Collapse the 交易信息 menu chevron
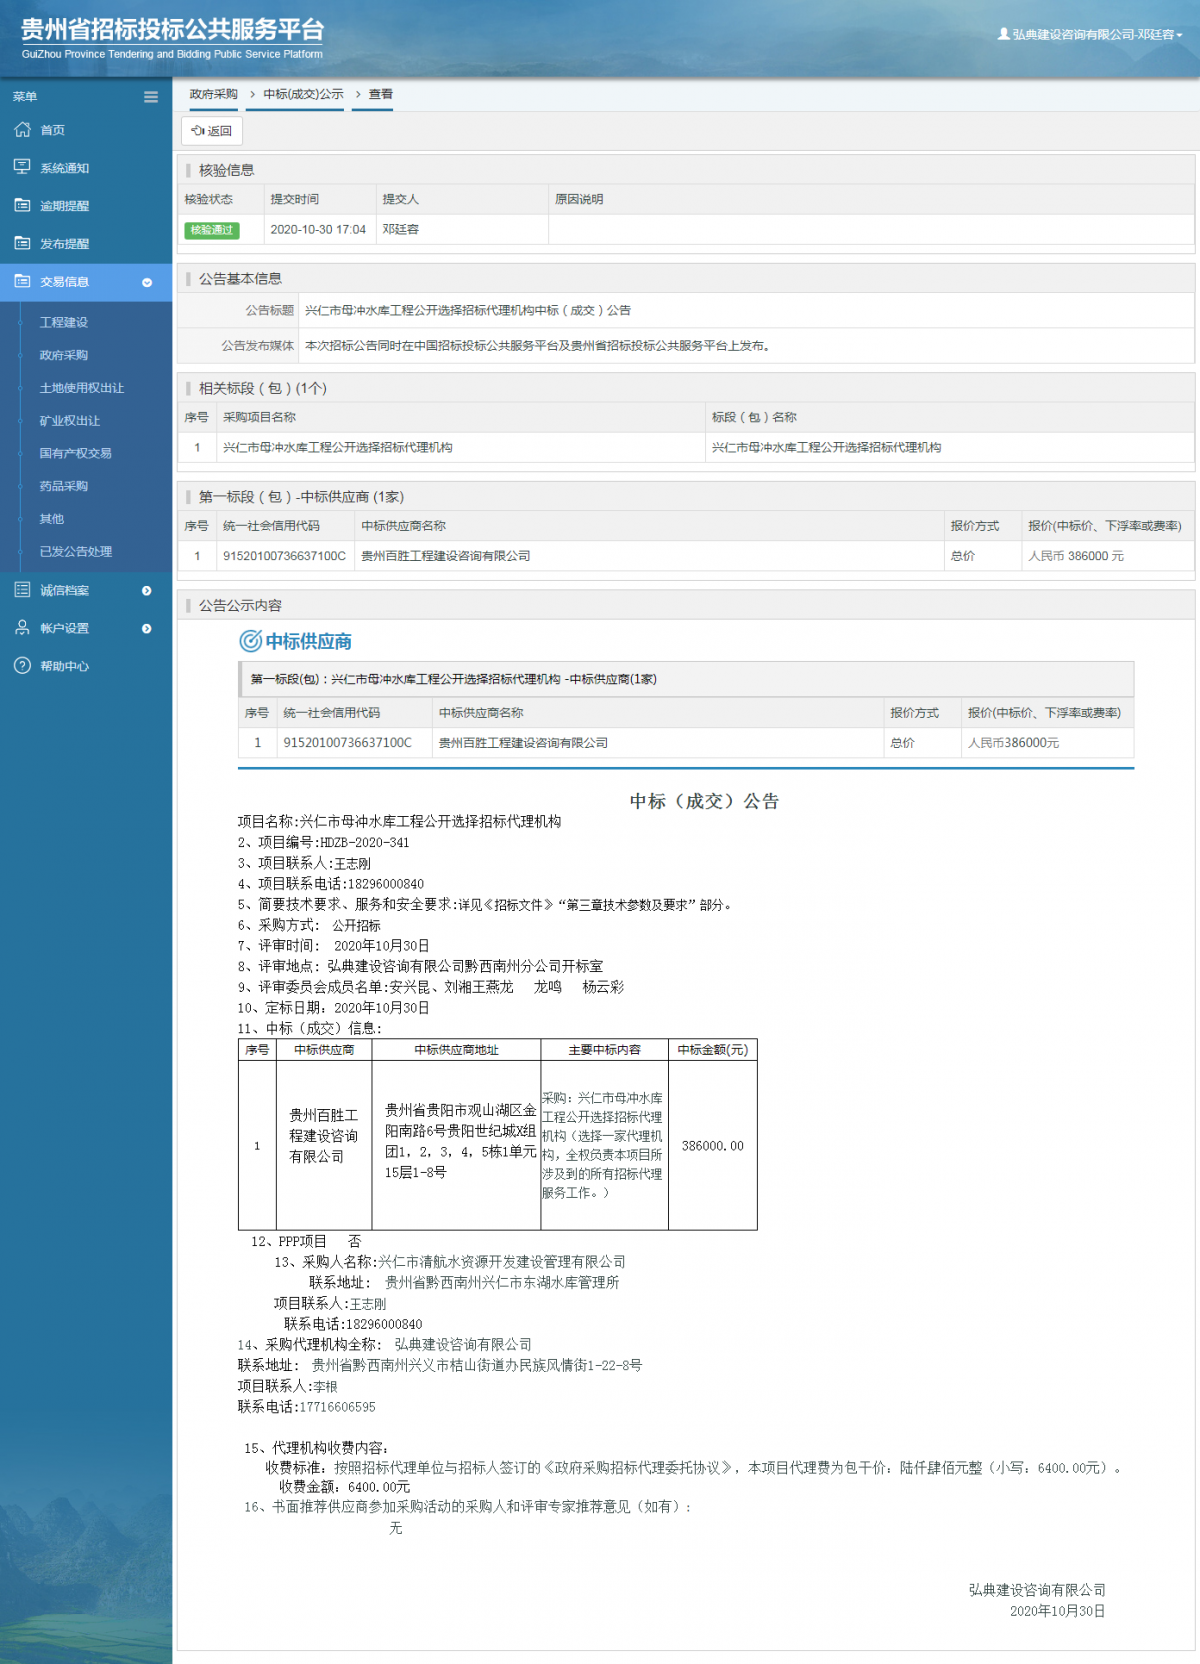Viewport: 1200px width, 1664px height. (147, 282)
